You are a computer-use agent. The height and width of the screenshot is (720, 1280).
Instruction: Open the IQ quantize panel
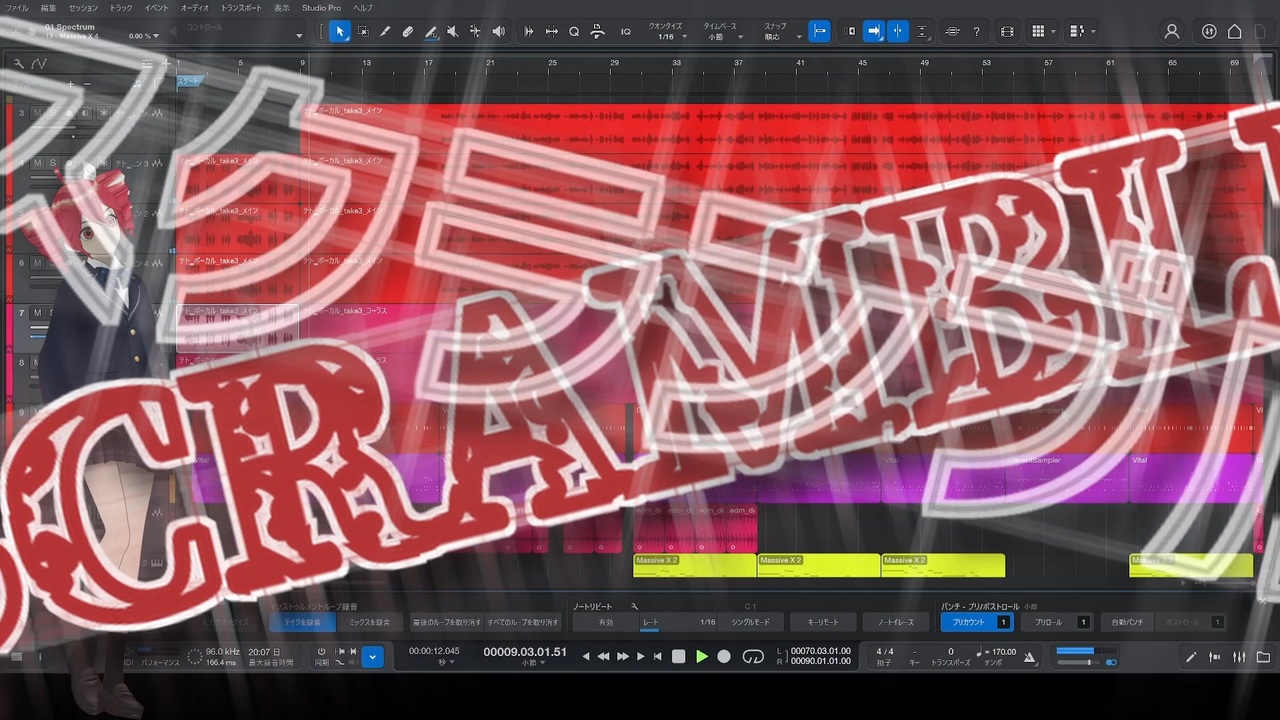[x=626, y=32]
